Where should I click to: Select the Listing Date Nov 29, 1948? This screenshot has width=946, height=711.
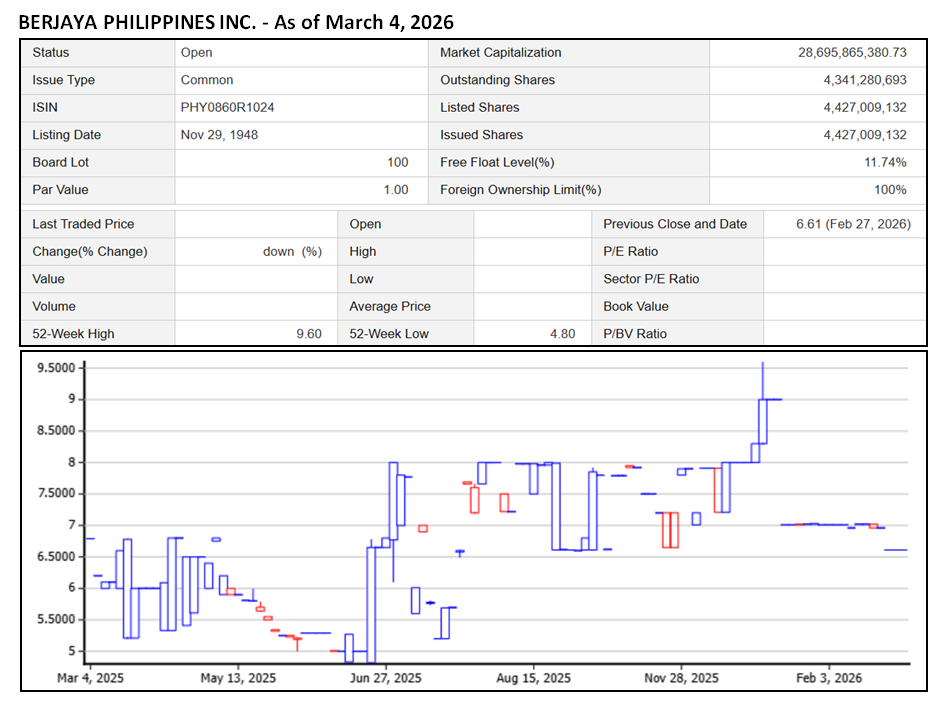pos(219,135)
